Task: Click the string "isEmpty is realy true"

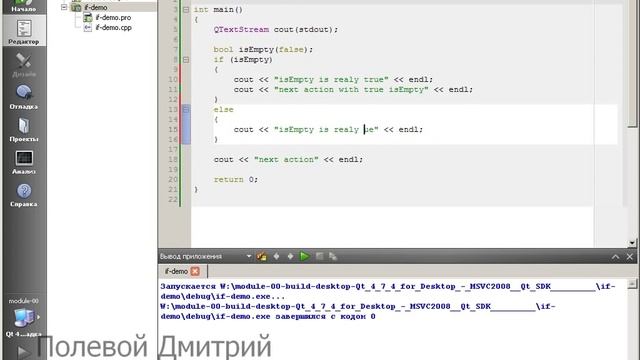Action: click(331, 80)
